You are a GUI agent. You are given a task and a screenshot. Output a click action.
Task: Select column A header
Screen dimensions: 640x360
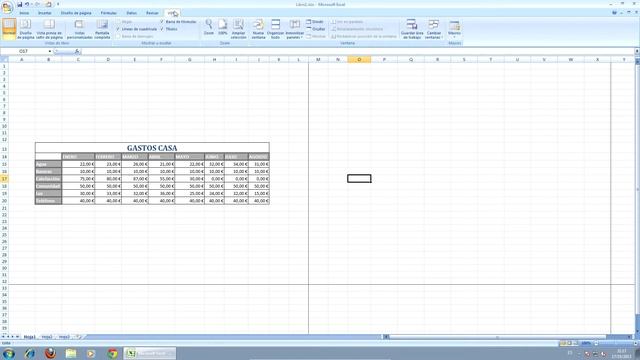[22, 60]
